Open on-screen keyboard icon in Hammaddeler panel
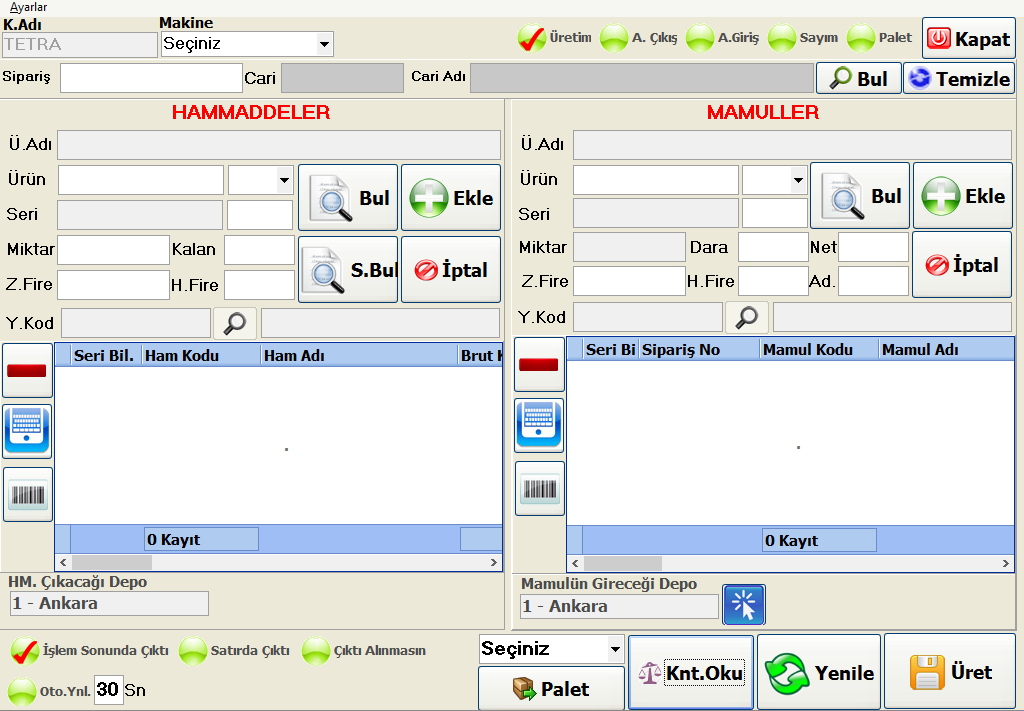 pos(27,432)
